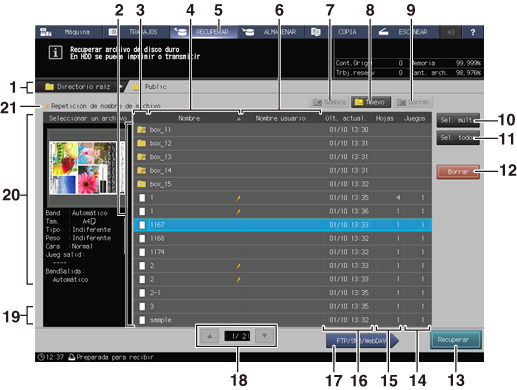Click the Recuperar button
The height and width of the screenshot is (390, 517).
[x=456, y=340]
